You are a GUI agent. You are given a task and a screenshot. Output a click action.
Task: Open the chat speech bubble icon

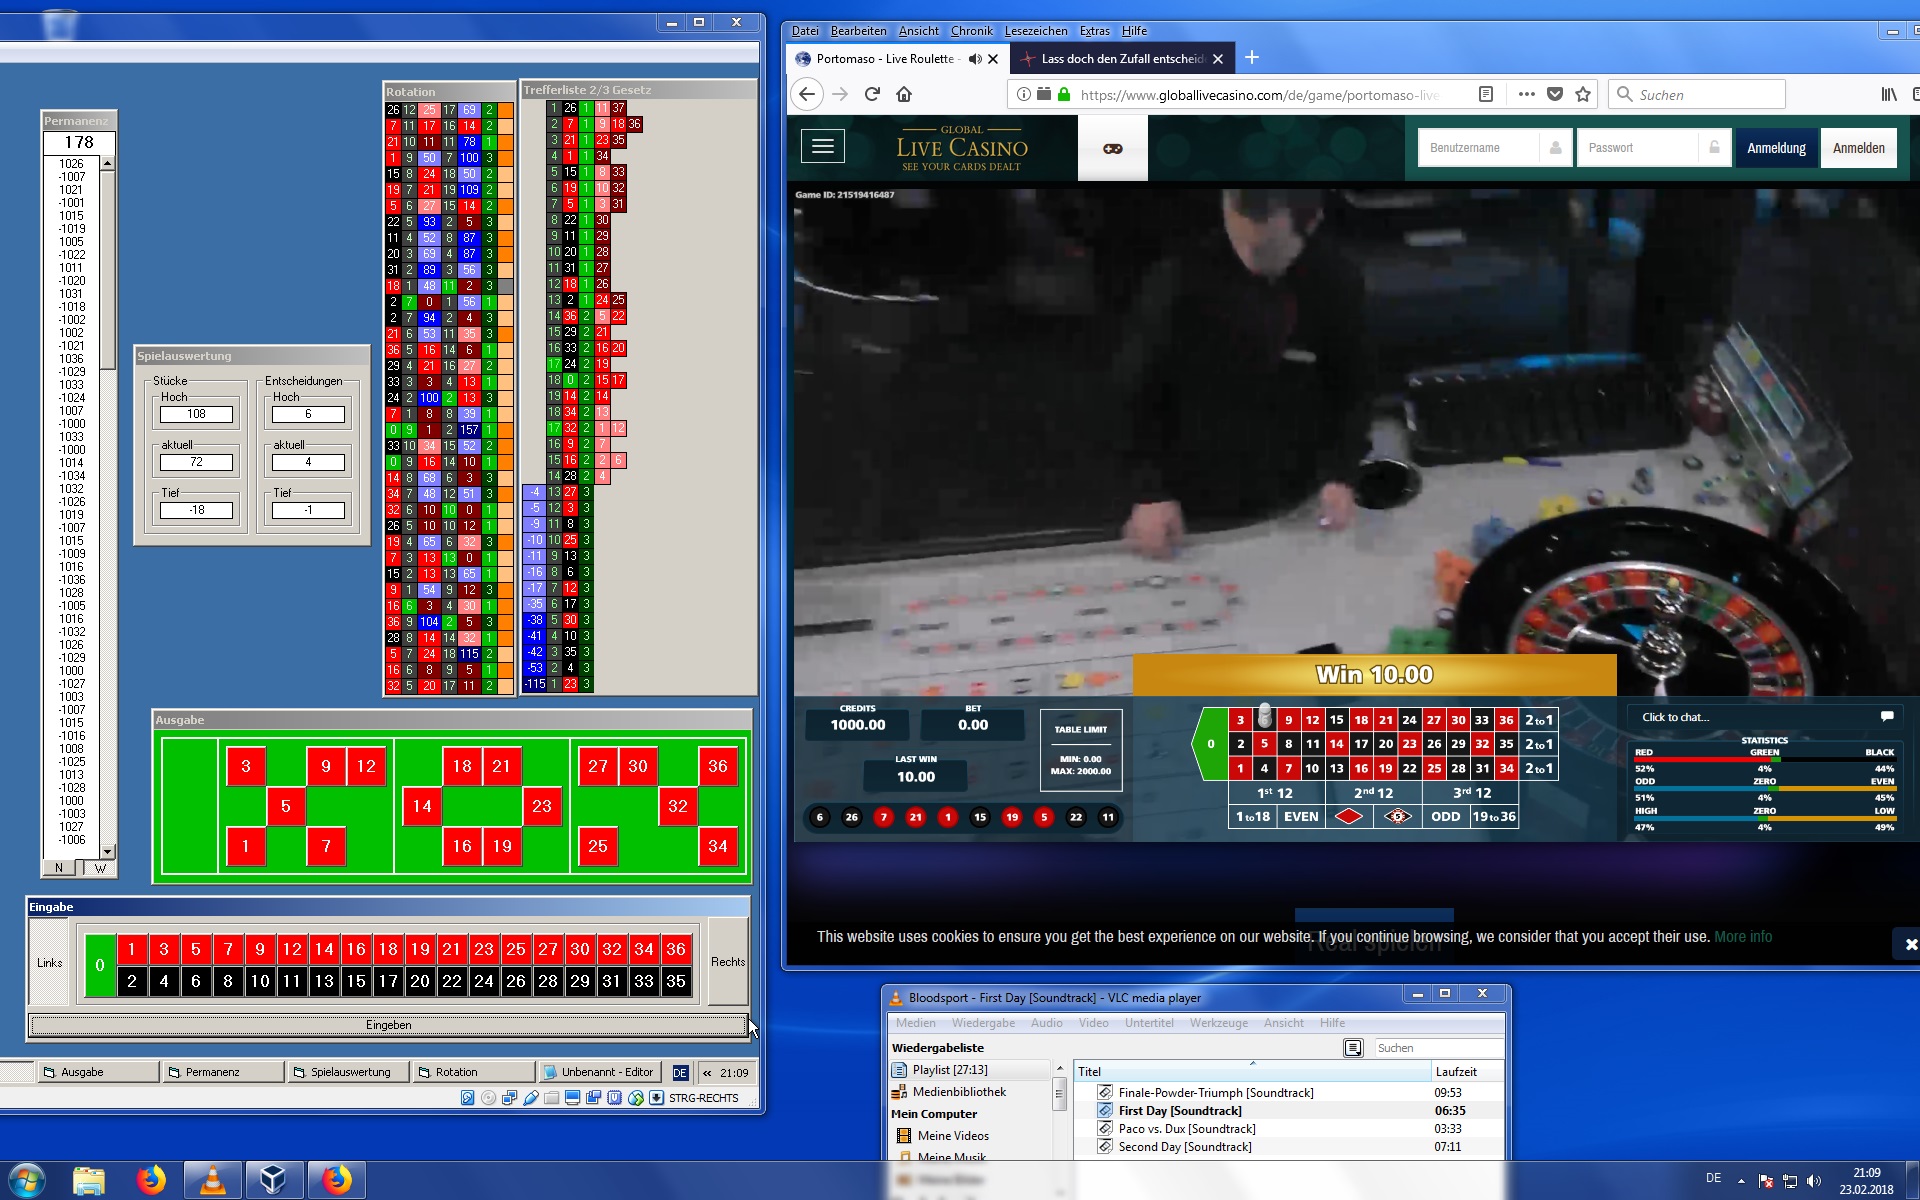[1886, 716]
